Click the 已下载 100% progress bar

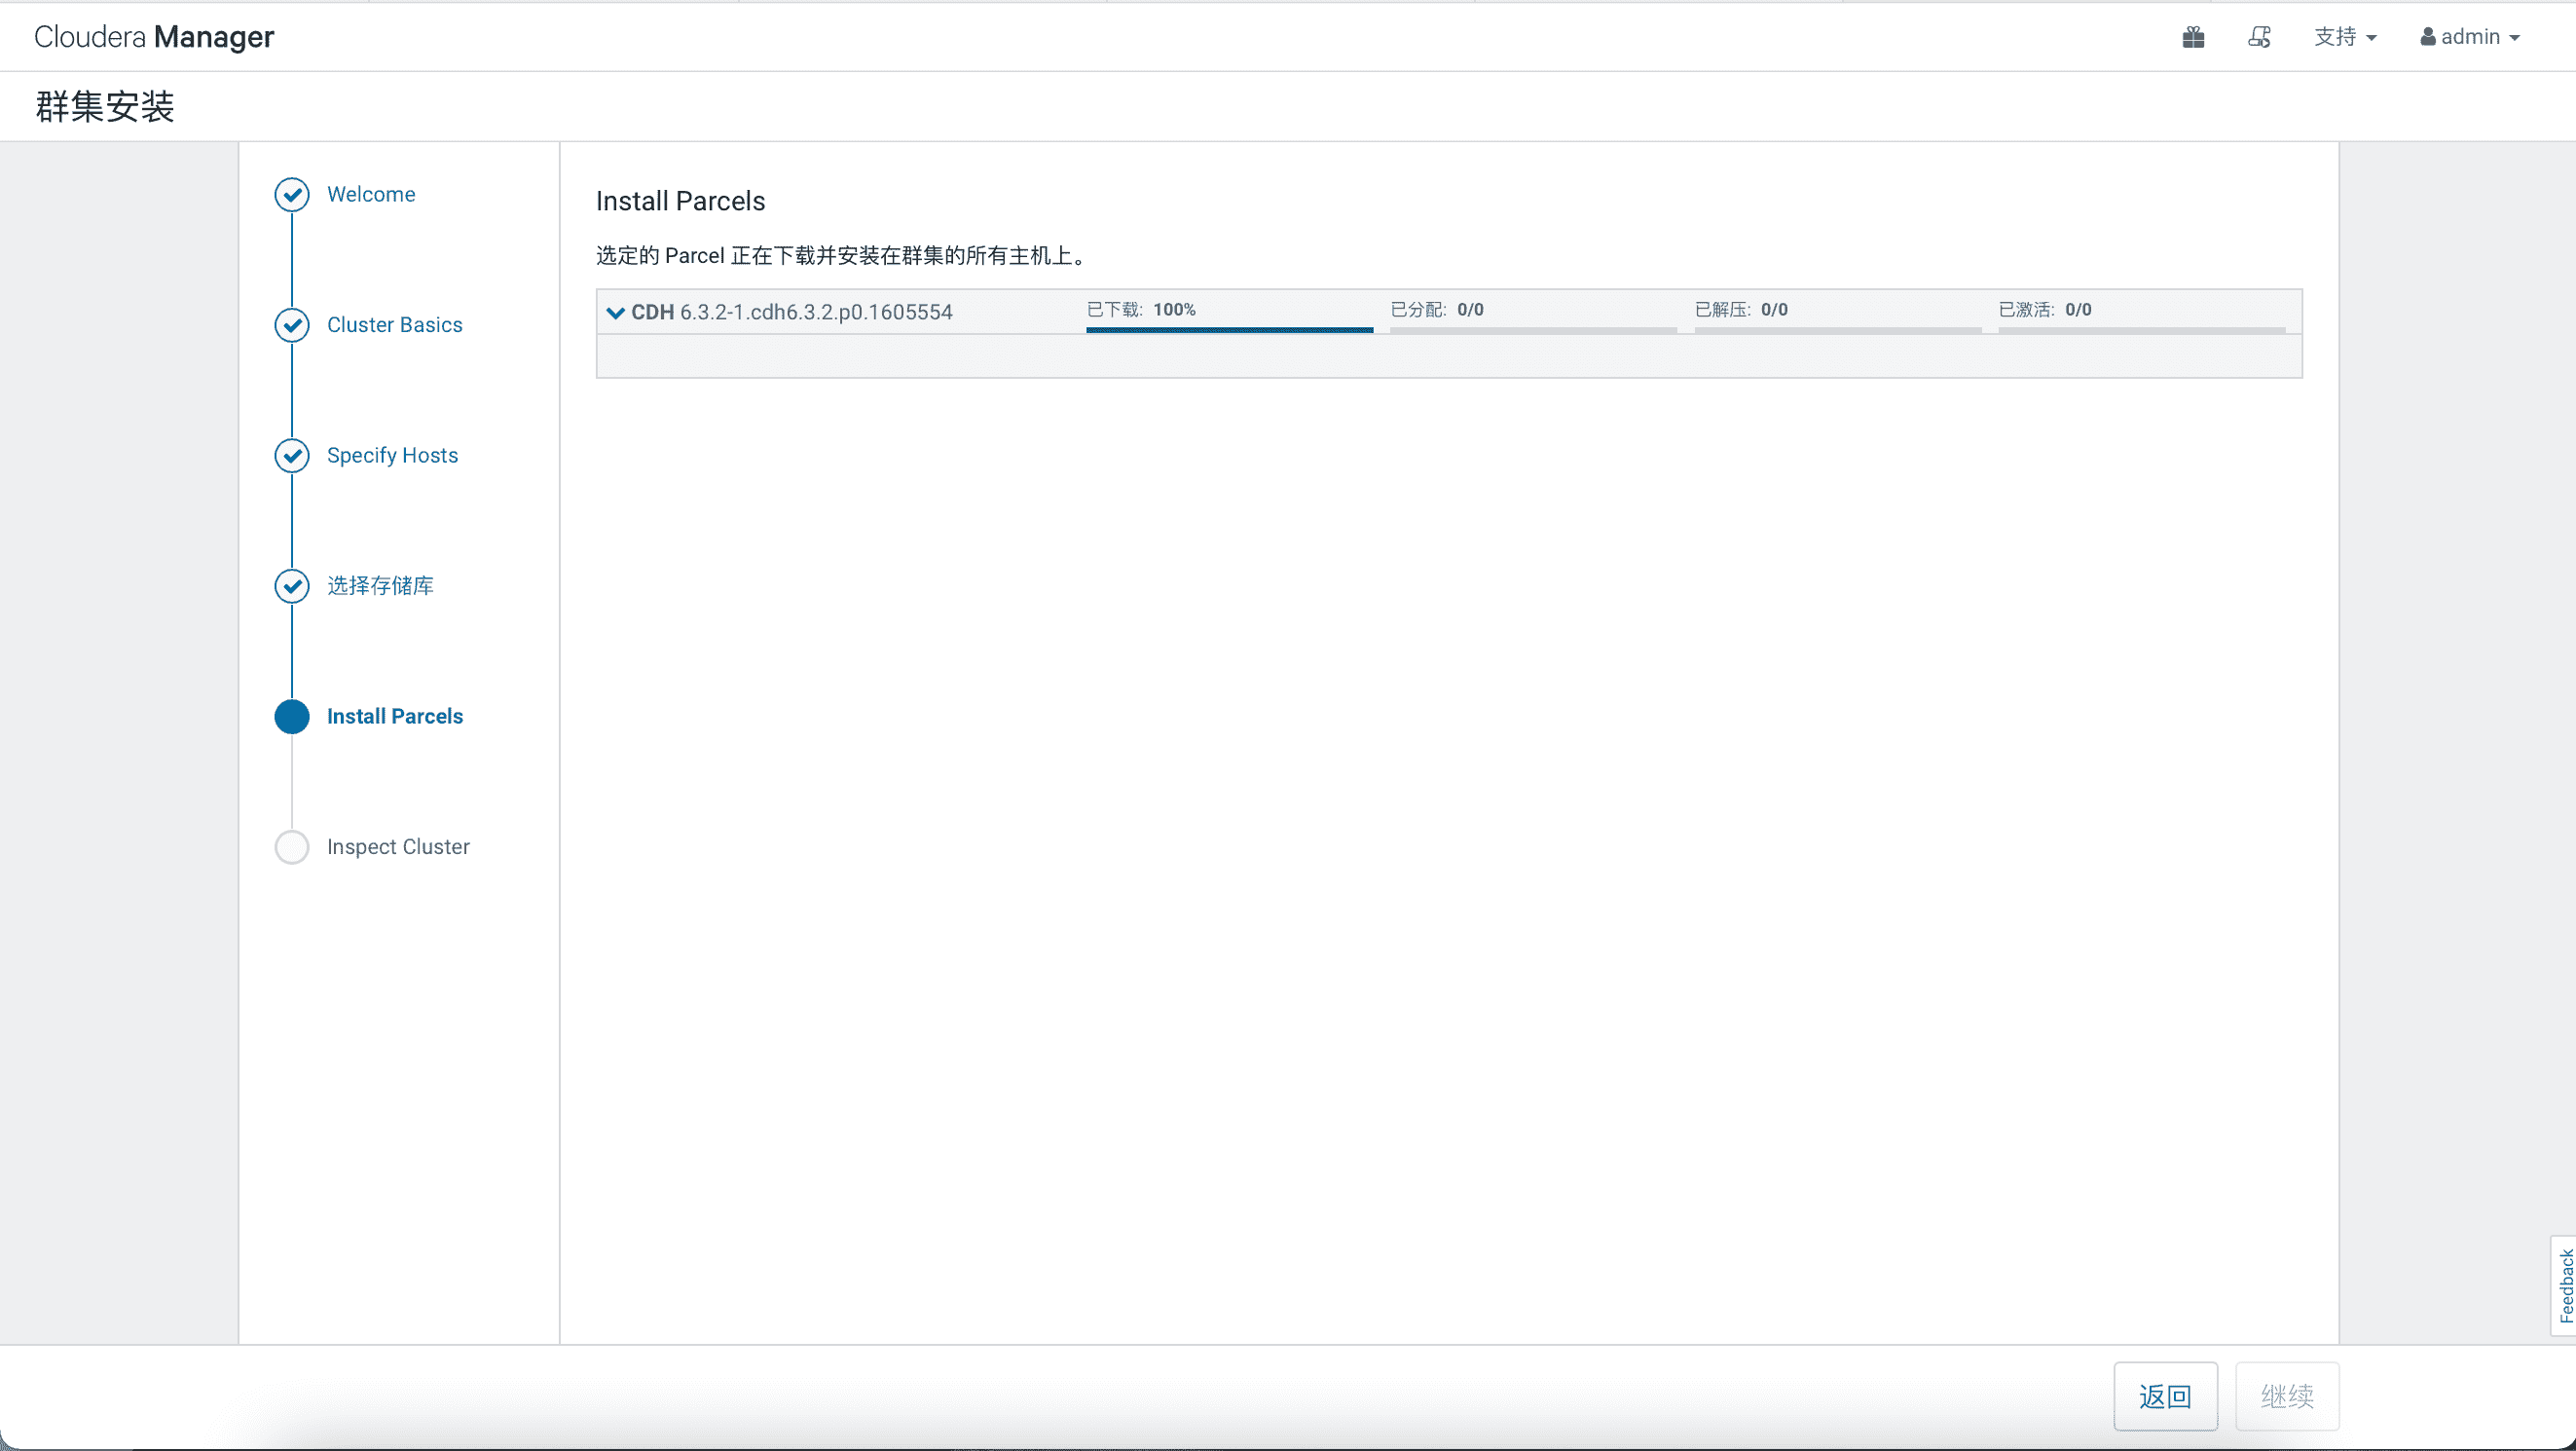(1229, 330)
